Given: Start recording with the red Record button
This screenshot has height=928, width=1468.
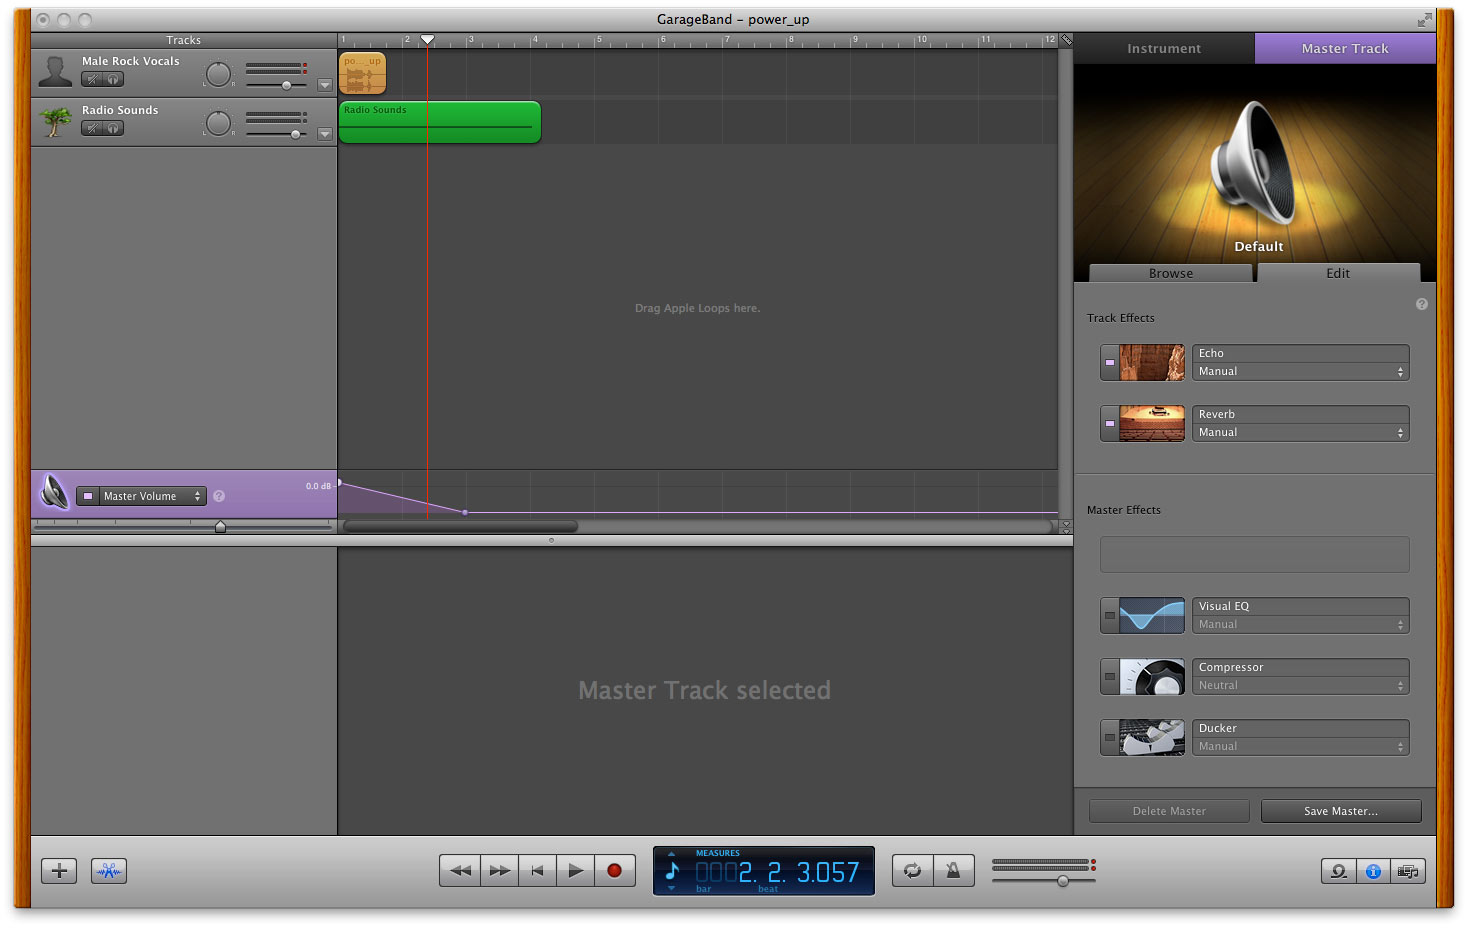Looking at the screenshot, I should pyautogui.click(x=615, y=871).
